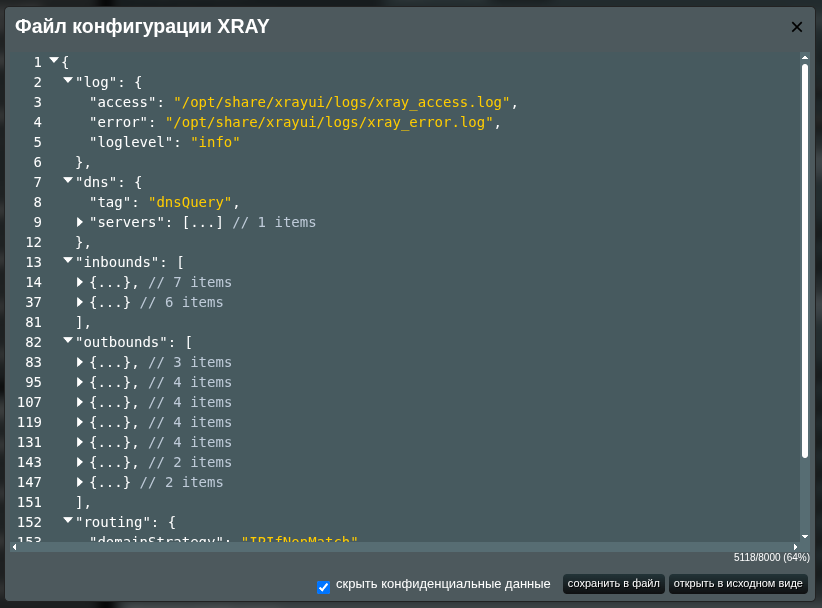Click the 'Файл конфигурации XRAY' title

(142, 26)
